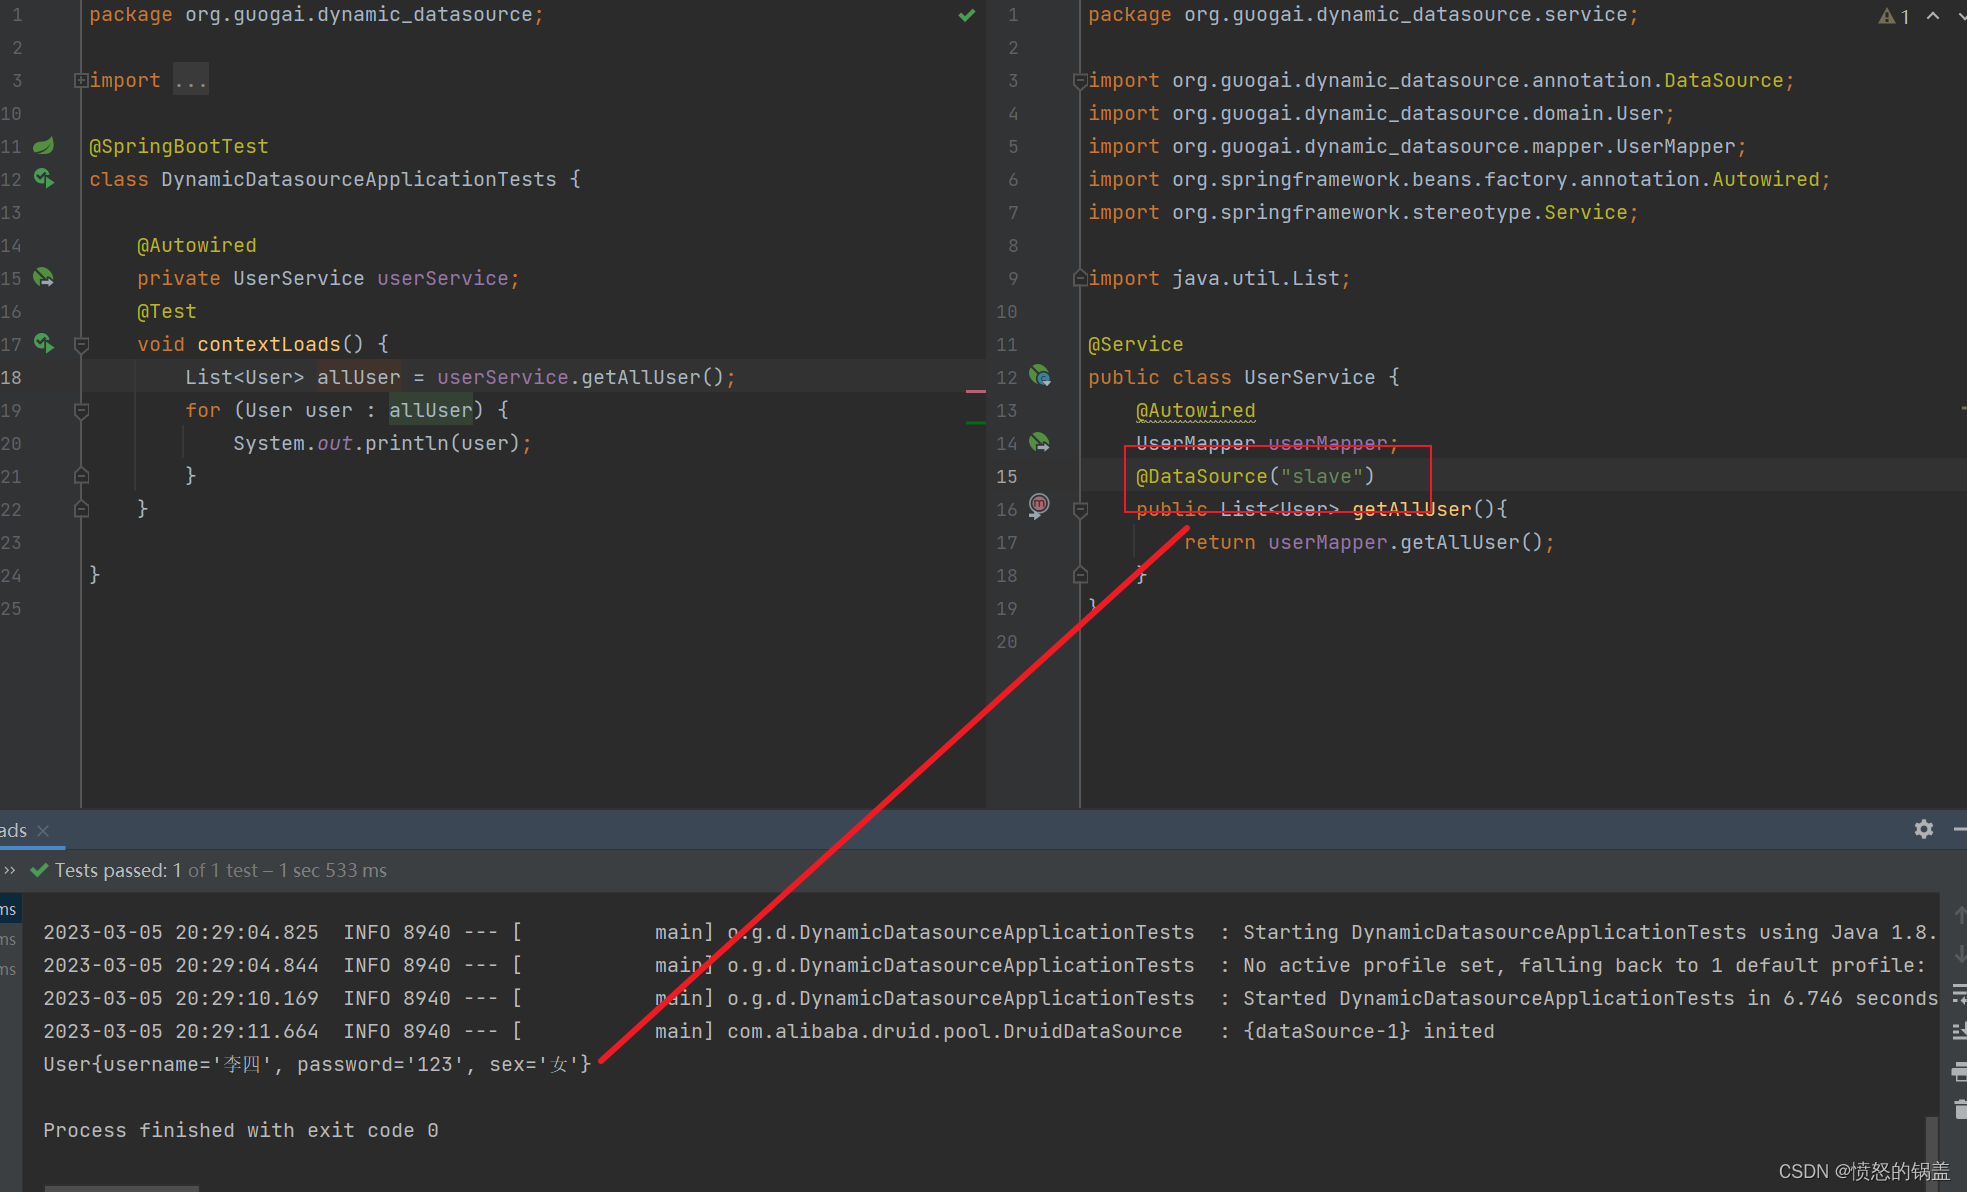
Task: Go to previous highlighted problem arrow
Action: tap(1933, 16)
